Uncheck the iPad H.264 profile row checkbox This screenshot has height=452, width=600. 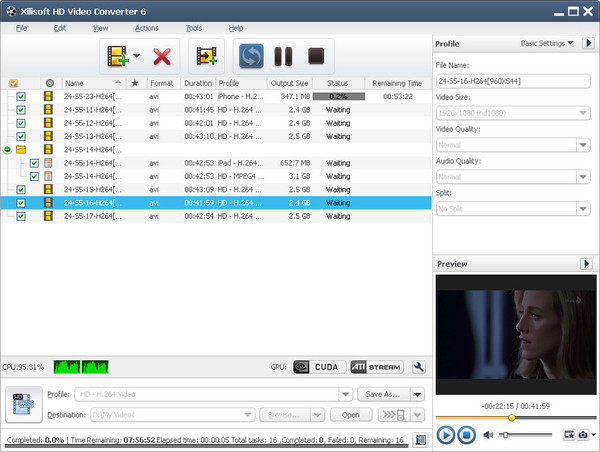(x=34, y=163)
